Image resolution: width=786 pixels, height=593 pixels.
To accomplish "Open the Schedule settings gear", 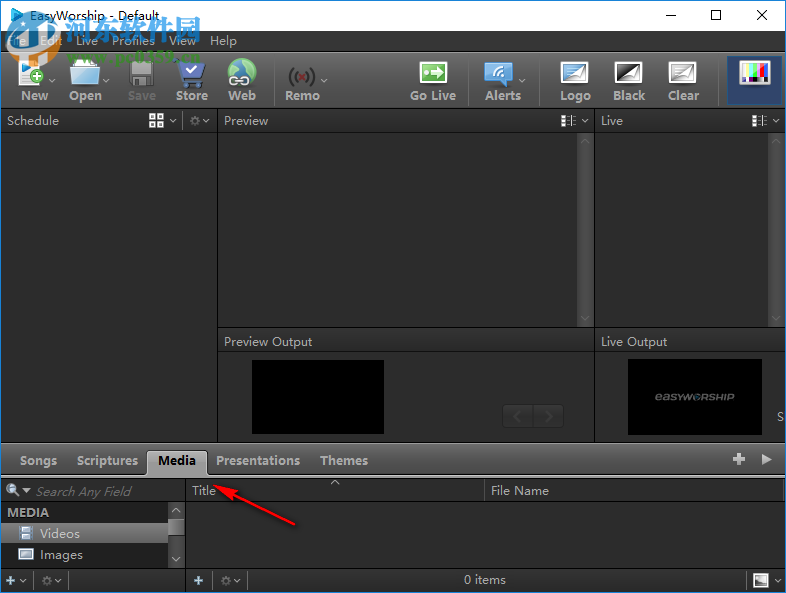I will point(195,120).
